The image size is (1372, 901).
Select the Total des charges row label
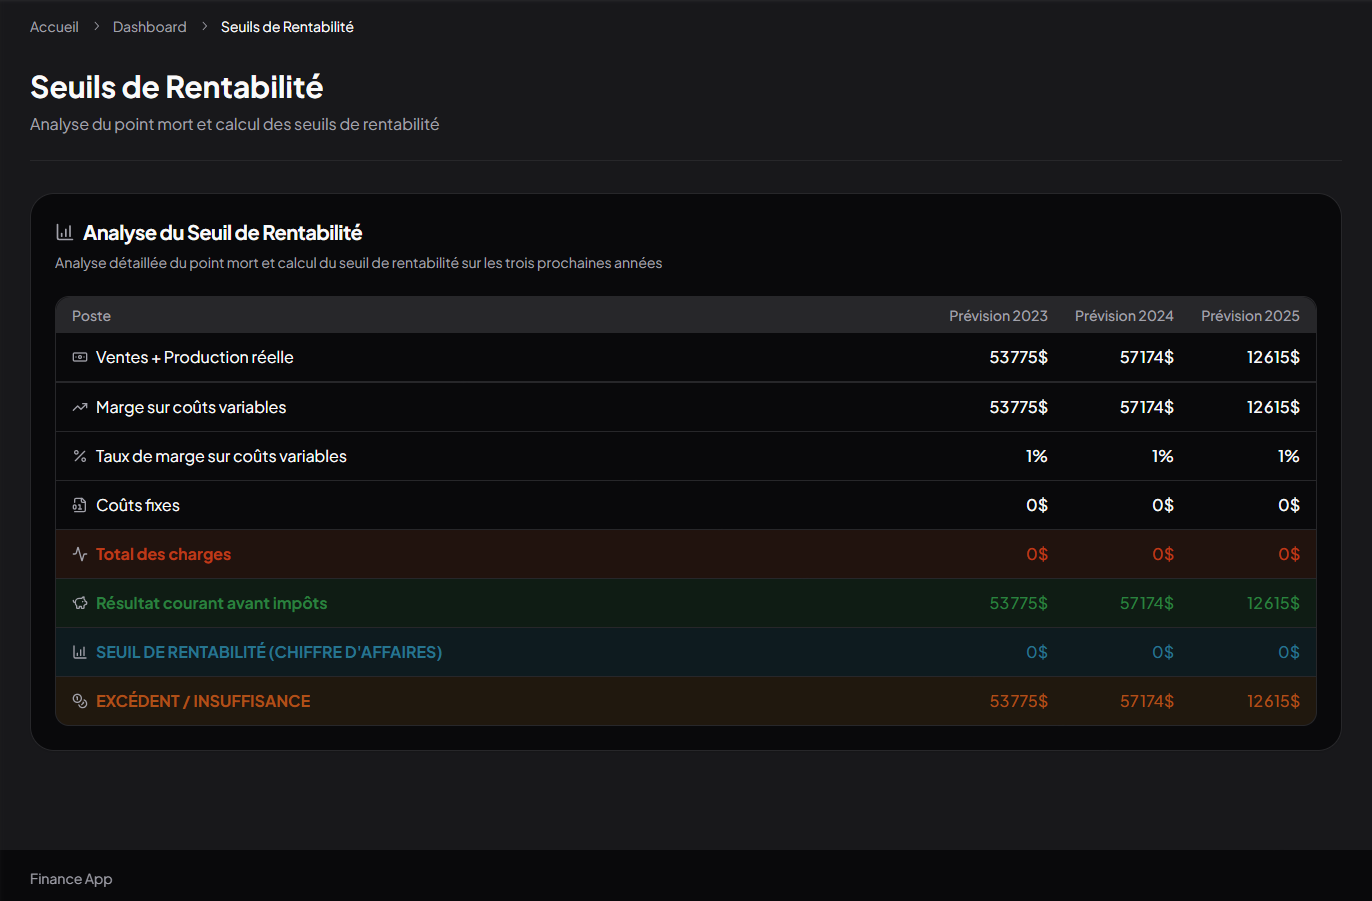click(163, 554)
